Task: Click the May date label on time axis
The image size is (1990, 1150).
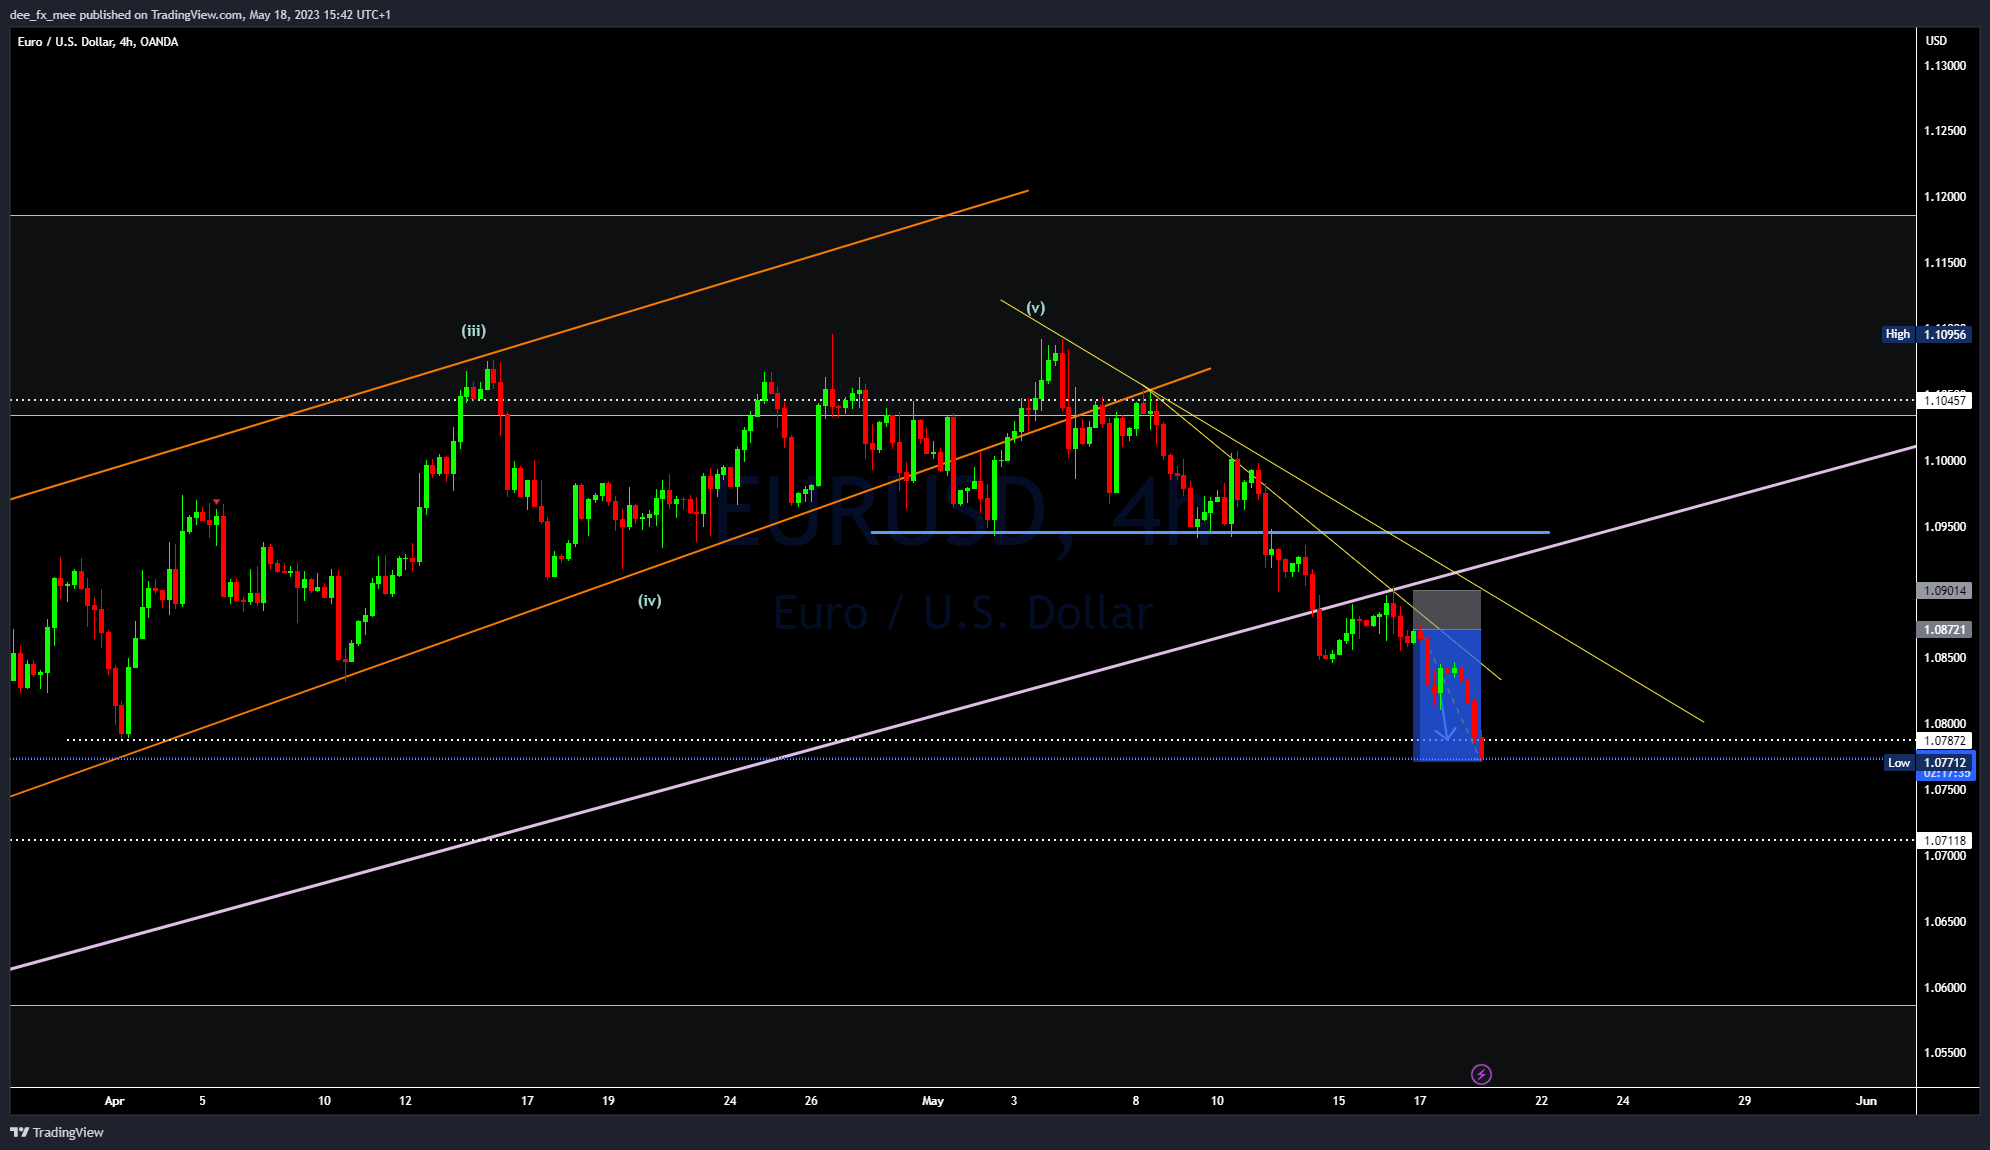Action: (x=933, y=1101)
